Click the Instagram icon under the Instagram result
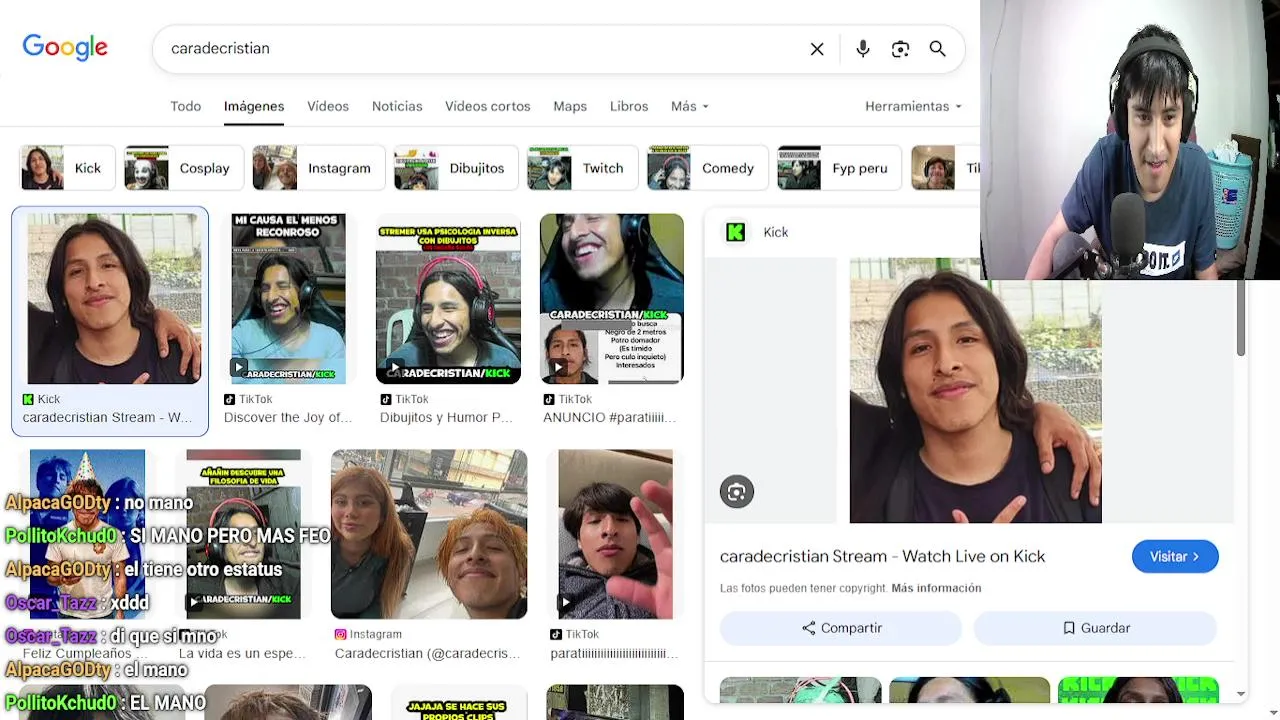This screenshot has width=1280, height=720. click(340, 634)
